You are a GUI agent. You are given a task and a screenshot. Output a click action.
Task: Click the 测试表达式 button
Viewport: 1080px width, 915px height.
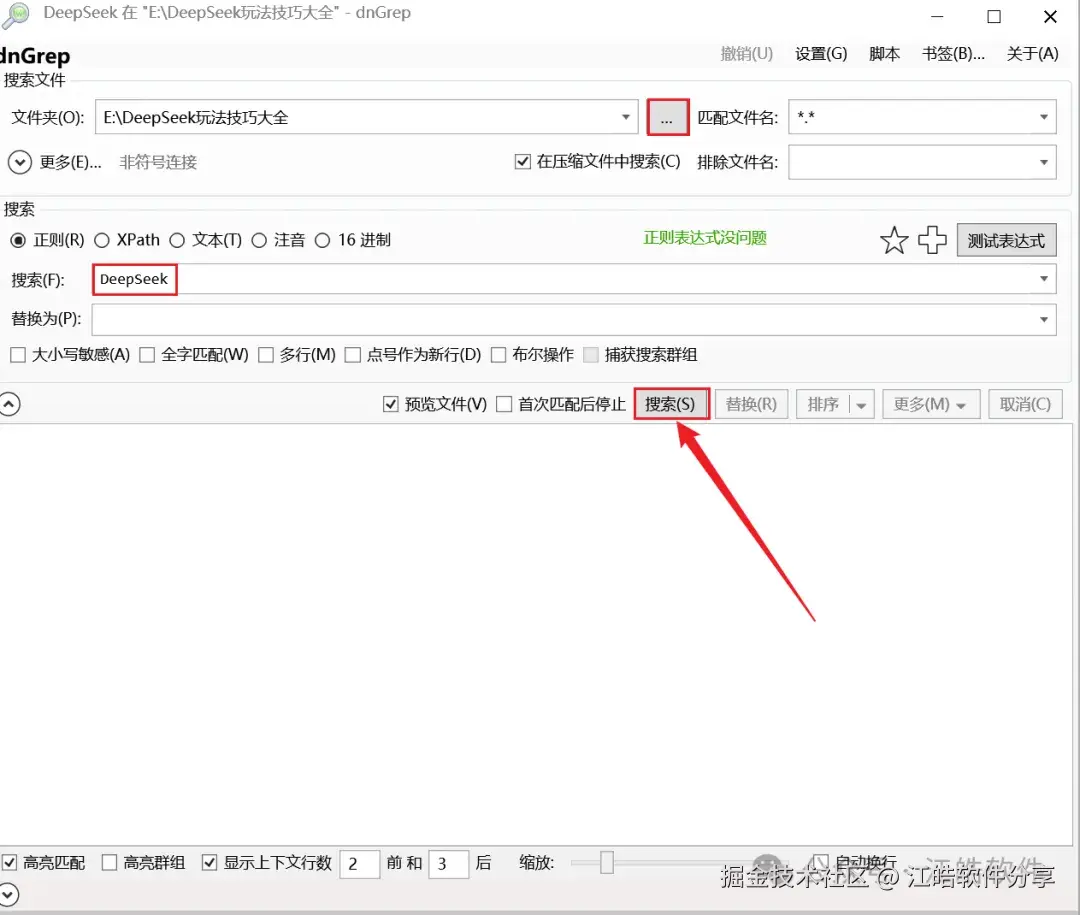(1006, 239)
